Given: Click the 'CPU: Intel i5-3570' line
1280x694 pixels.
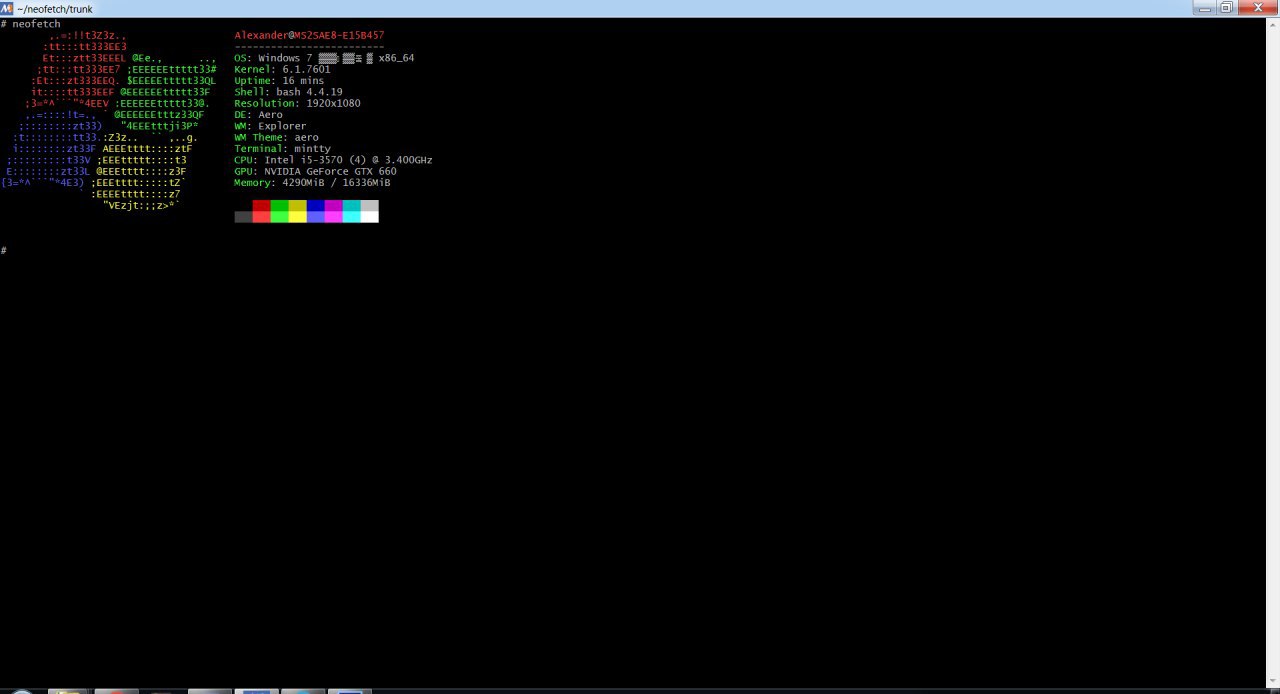Looking at the screenshot, I should 334,160.
